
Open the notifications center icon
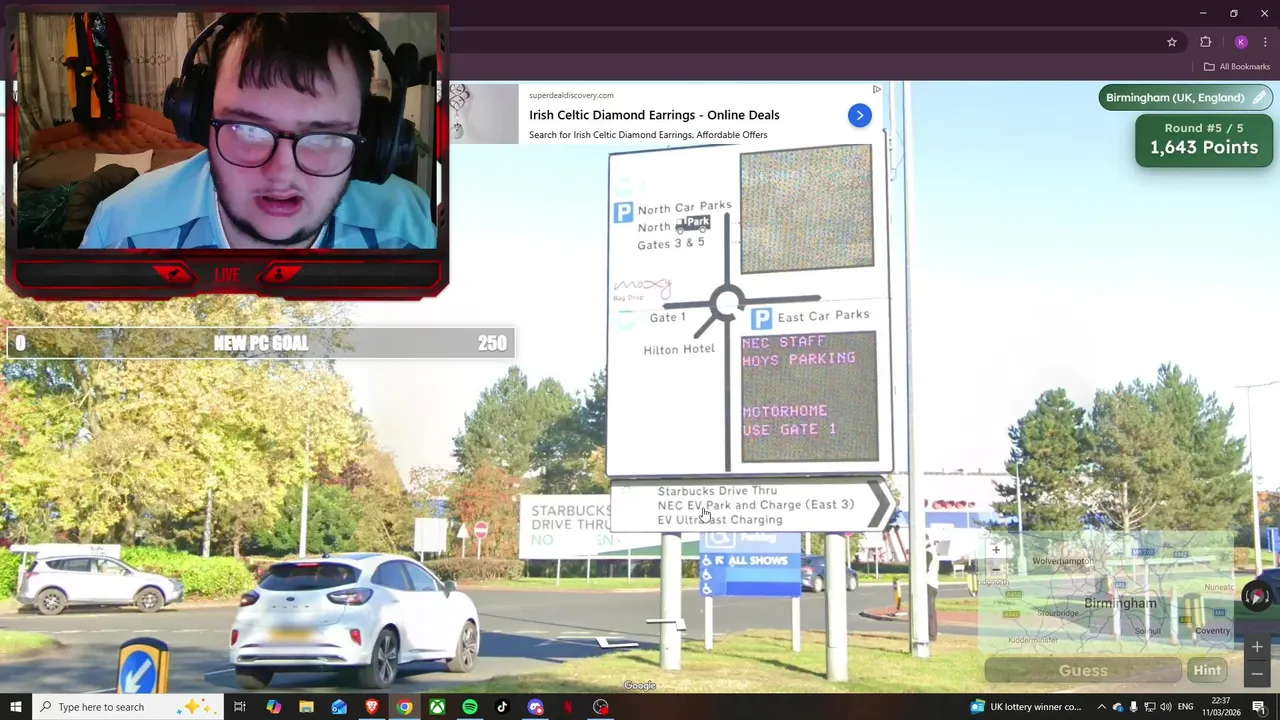click(x=1259, y=707)
